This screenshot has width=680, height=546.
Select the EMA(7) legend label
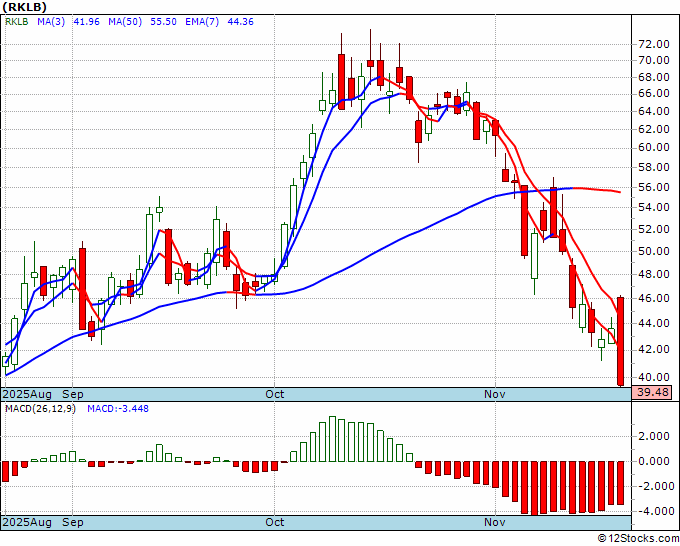202,22
